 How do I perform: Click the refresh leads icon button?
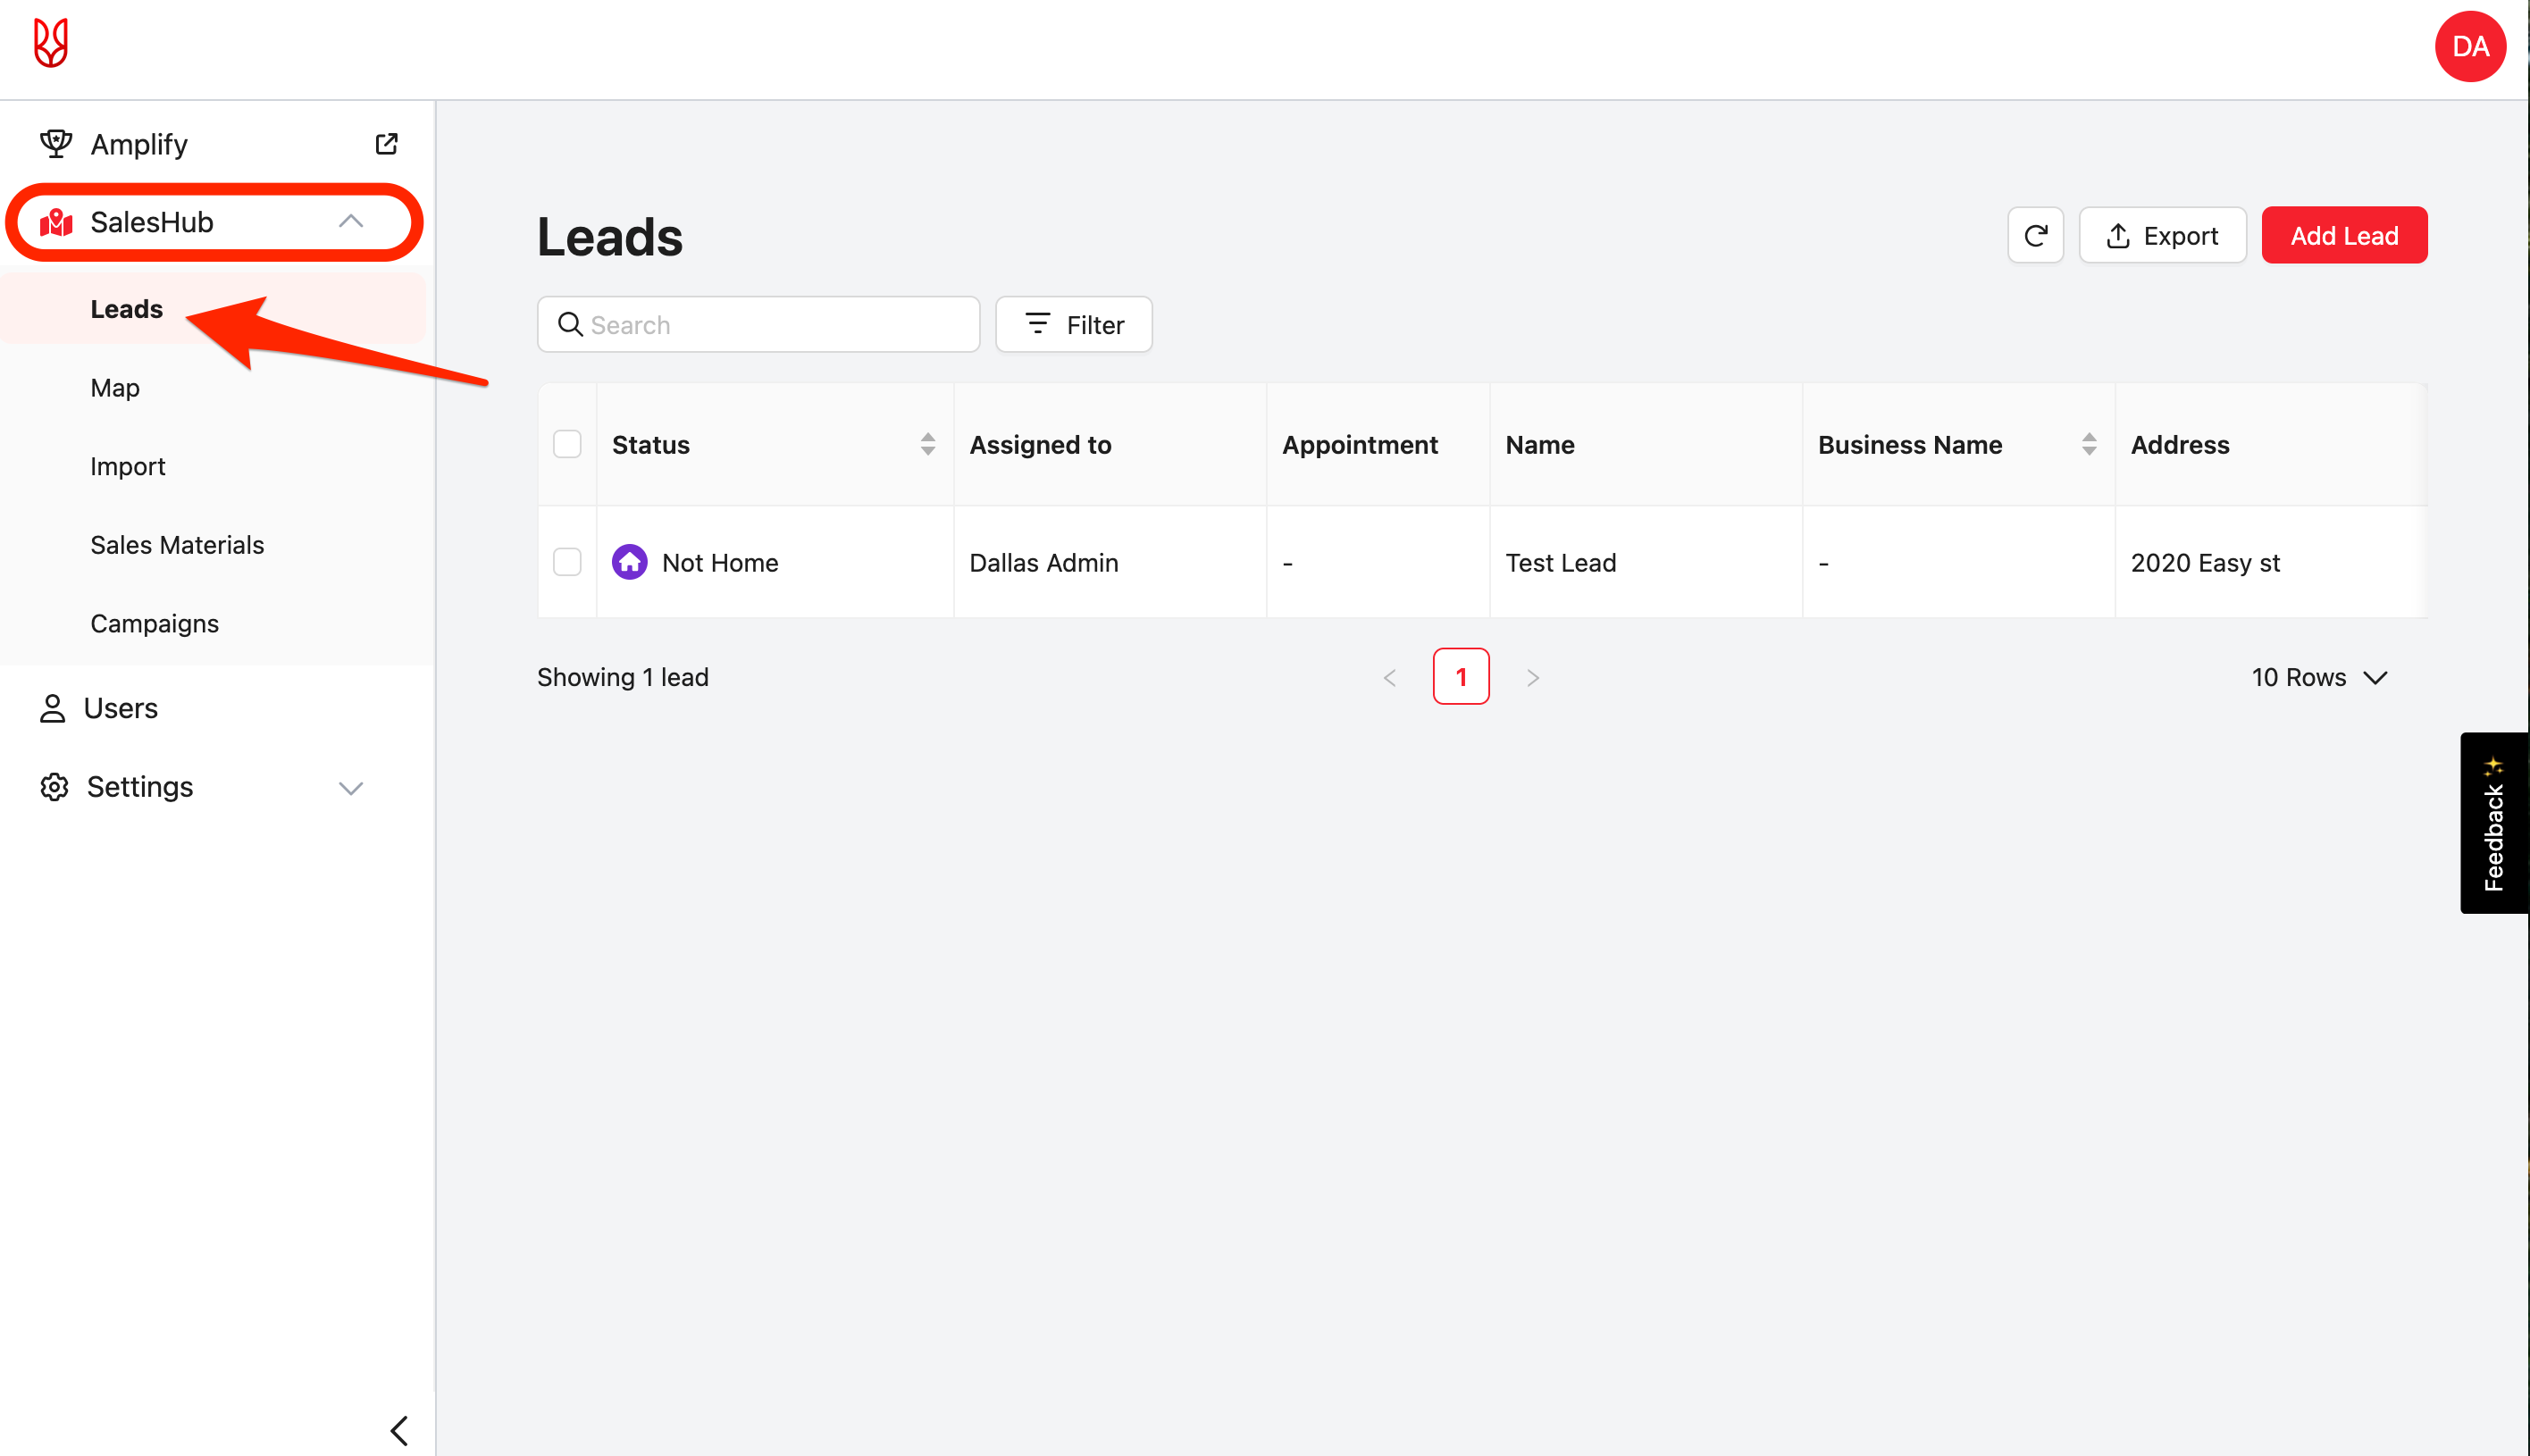click(2035, 236)
